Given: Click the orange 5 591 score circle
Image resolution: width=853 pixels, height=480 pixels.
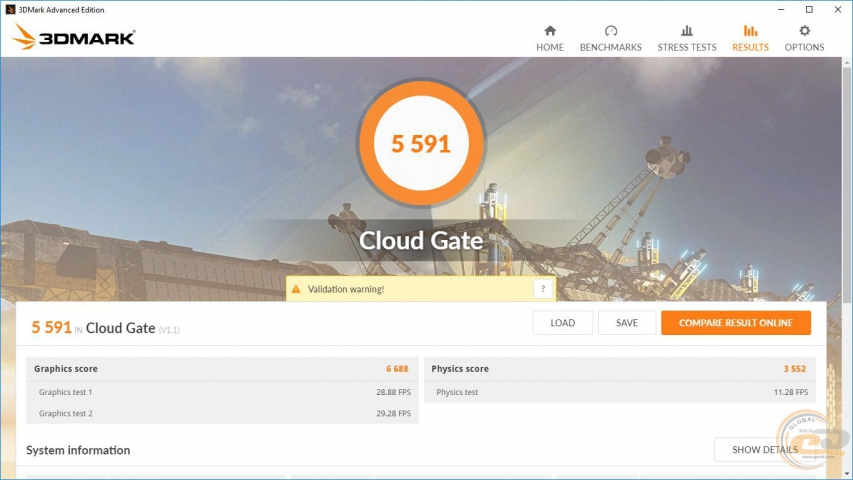Looking at the screenshot, I should coord(421,143).
